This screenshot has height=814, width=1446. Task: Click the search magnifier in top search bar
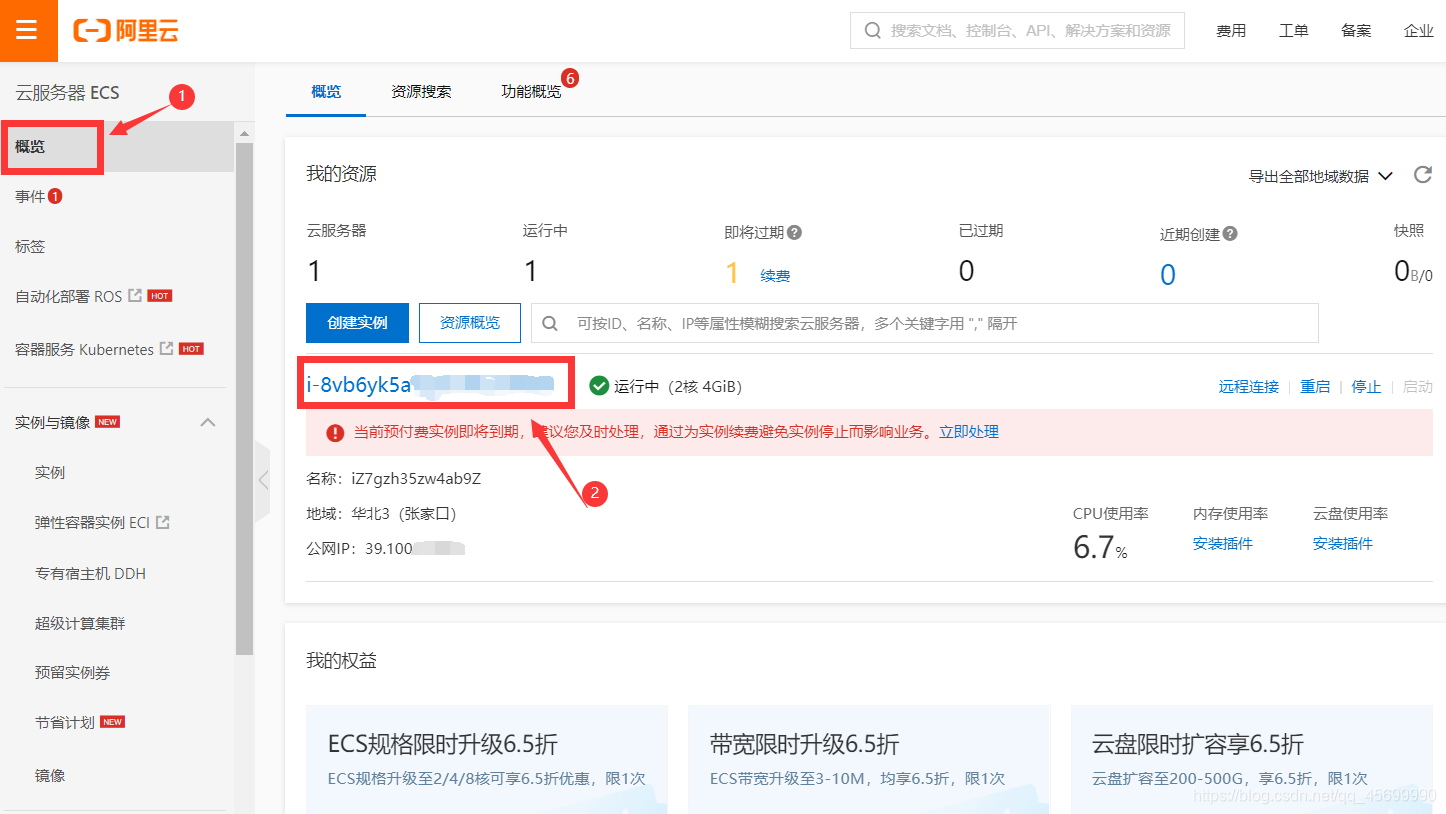click(x=872, y=31)
